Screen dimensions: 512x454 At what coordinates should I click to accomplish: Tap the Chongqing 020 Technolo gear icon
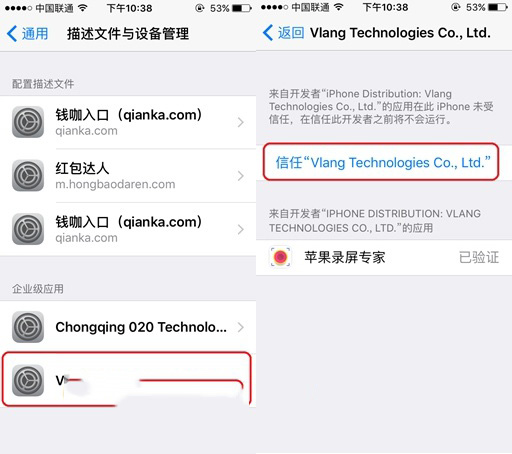pos(28,327)
